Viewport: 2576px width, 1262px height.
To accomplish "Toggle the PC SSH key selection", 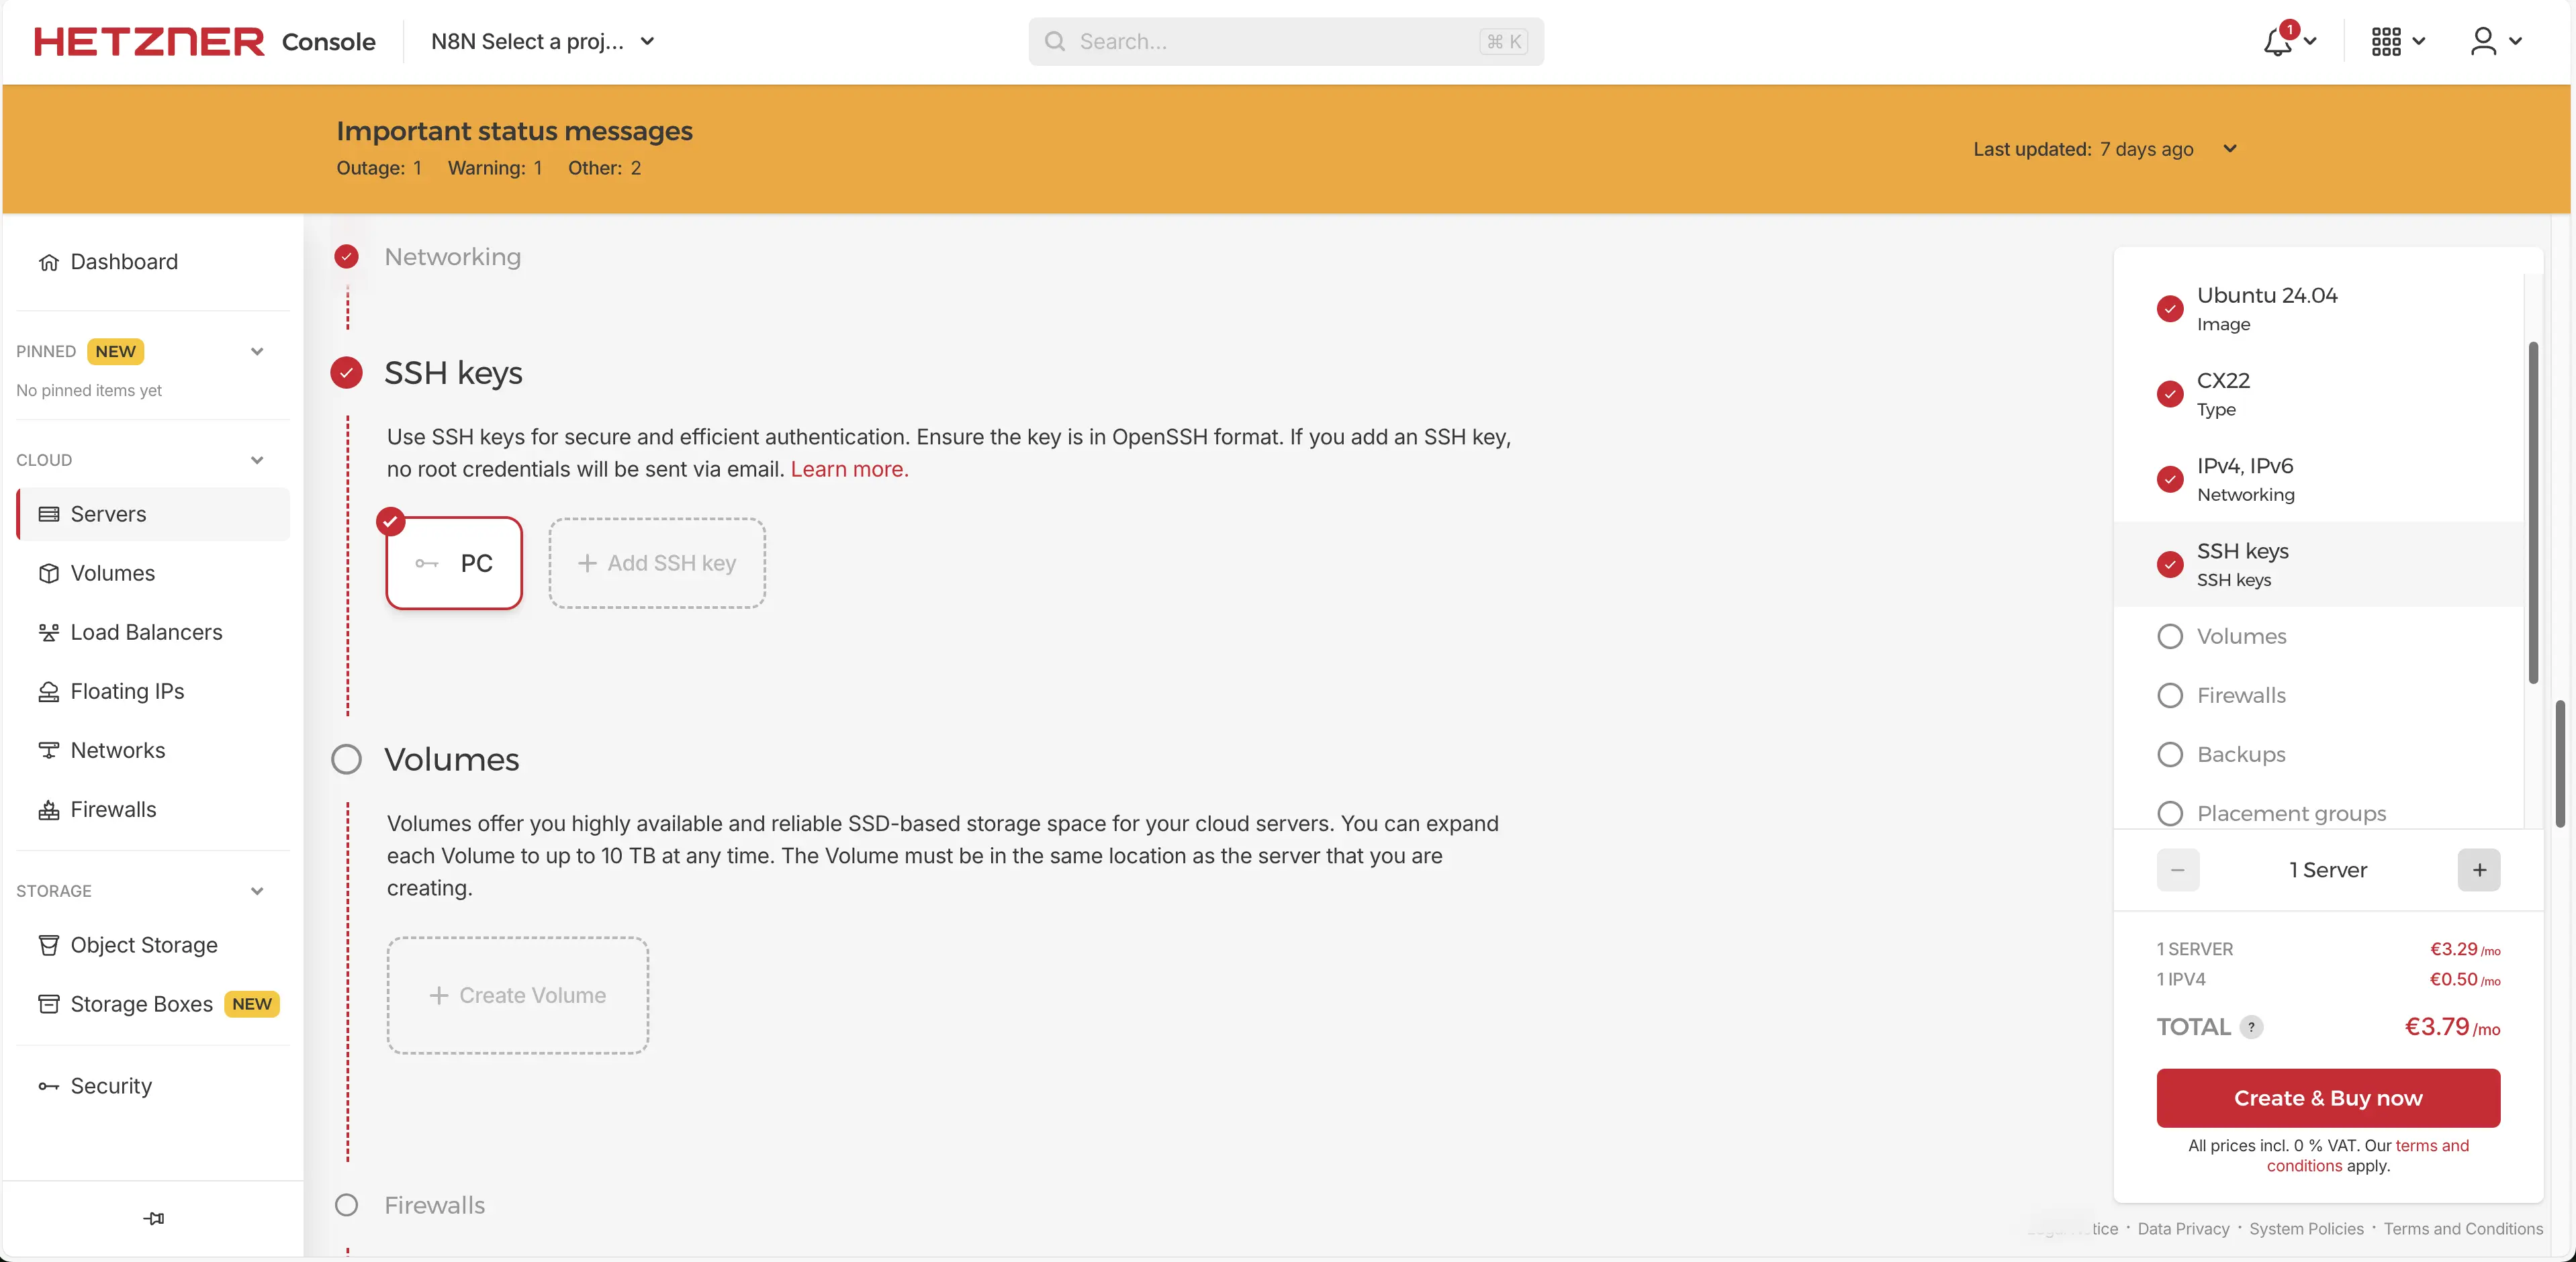I will click(x=454, y=563).
